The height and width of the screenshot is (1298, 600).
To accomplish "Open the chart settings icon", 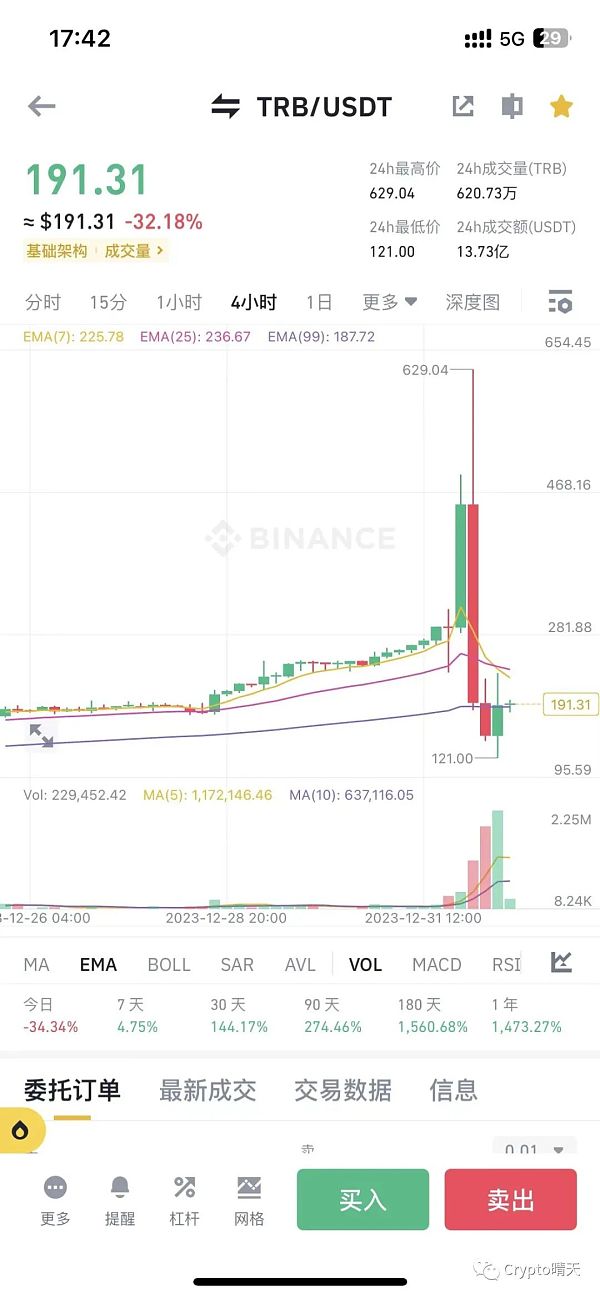I will pos(560,302).
